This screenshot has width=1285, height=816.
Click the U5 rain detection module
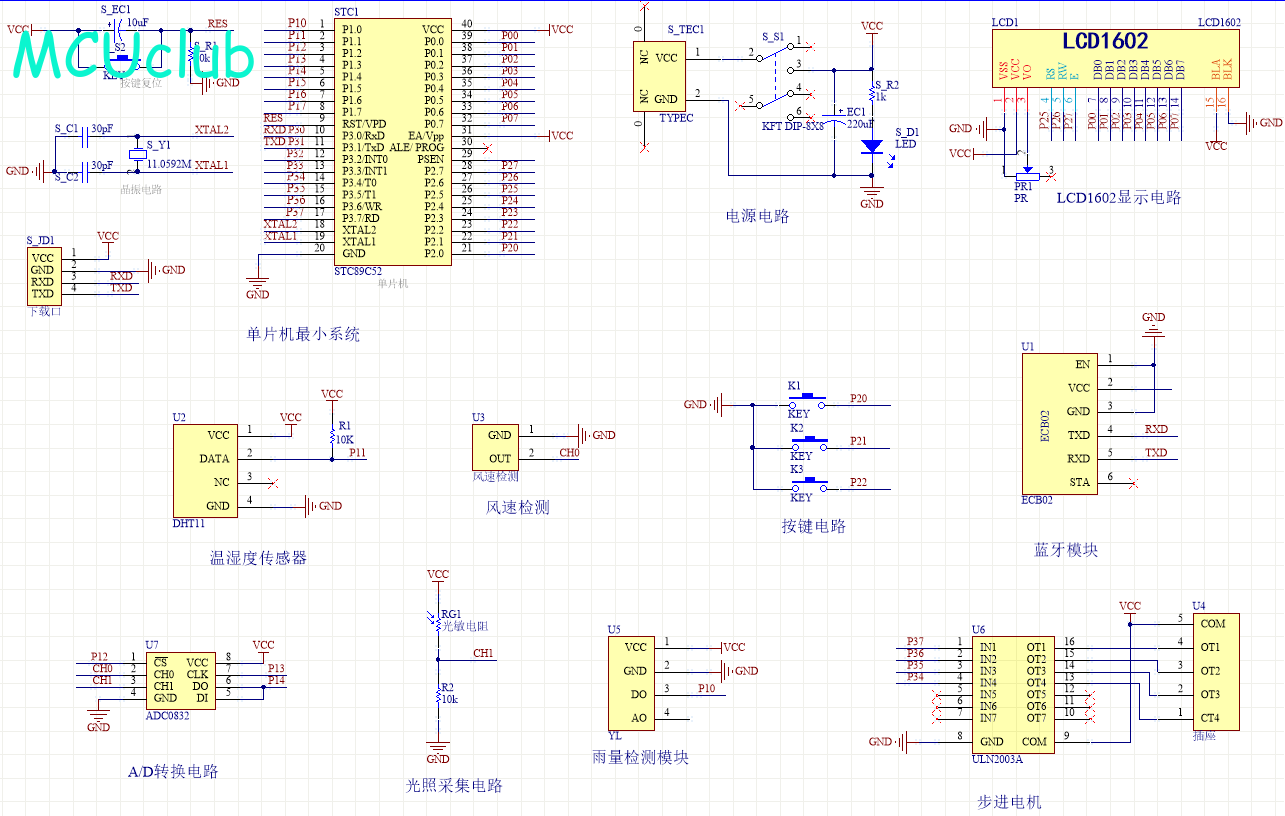click(629, 683)
